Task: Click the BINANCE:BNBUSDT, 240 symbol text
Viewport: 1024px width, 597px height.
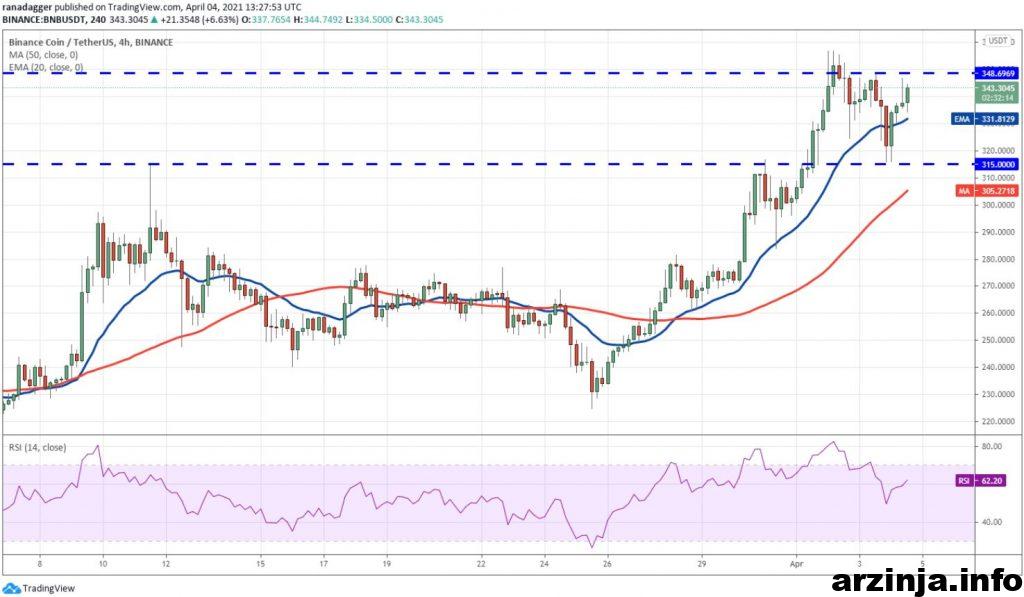Action: click(54, 20)
